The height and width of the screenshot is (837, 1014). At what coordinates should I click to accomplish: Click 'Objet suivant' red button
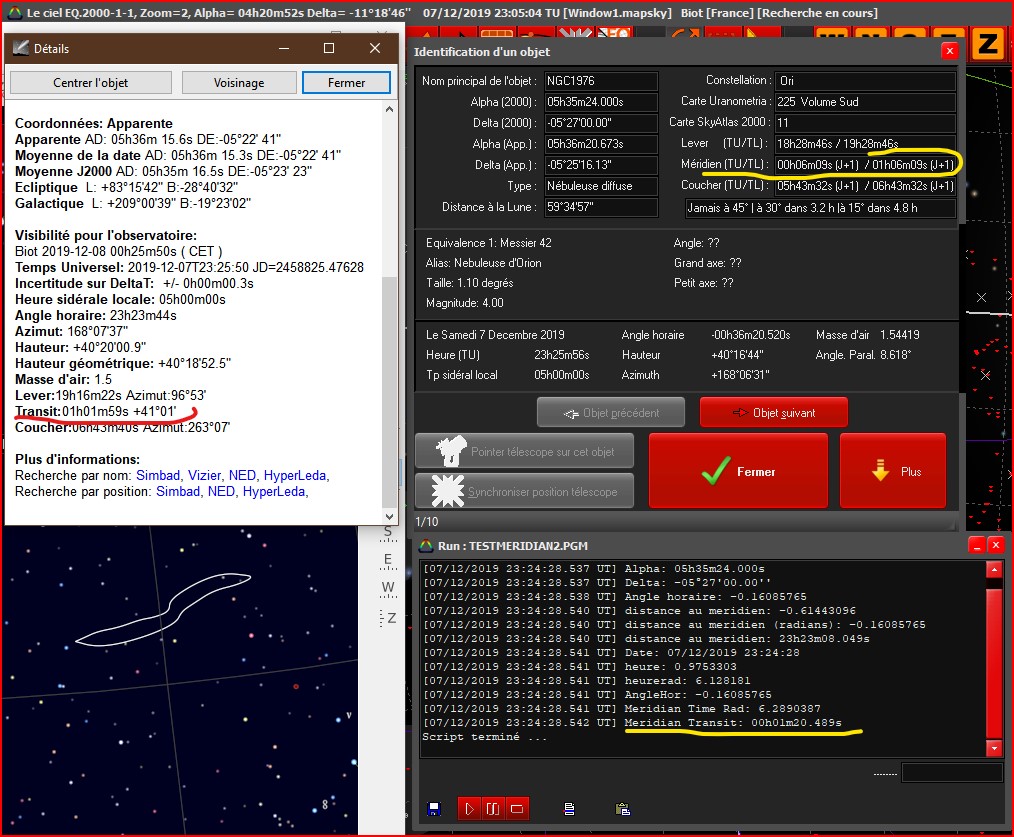click(x=774, y=412)
